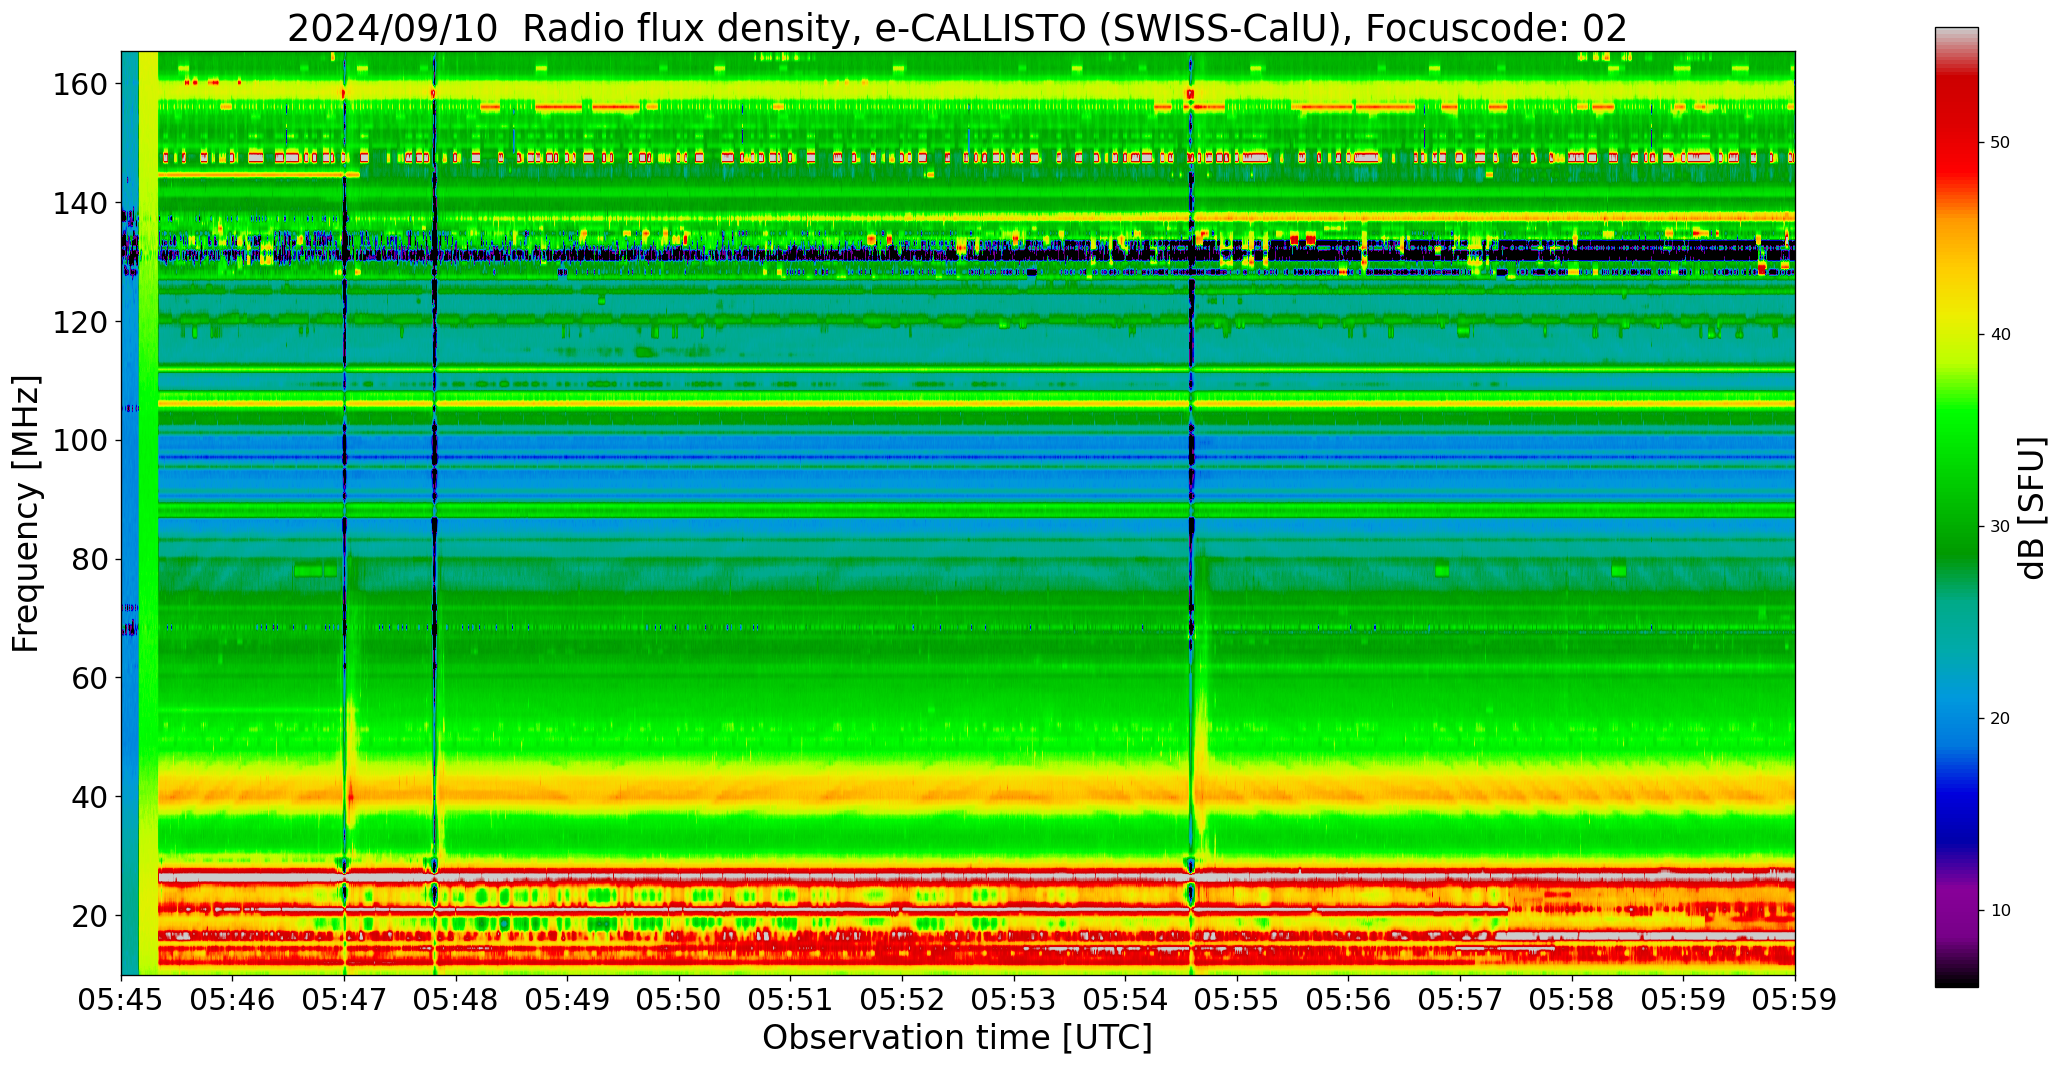Click the 05:57 time tick label
The image size is (2062, 1067).
coord(1461,999)
